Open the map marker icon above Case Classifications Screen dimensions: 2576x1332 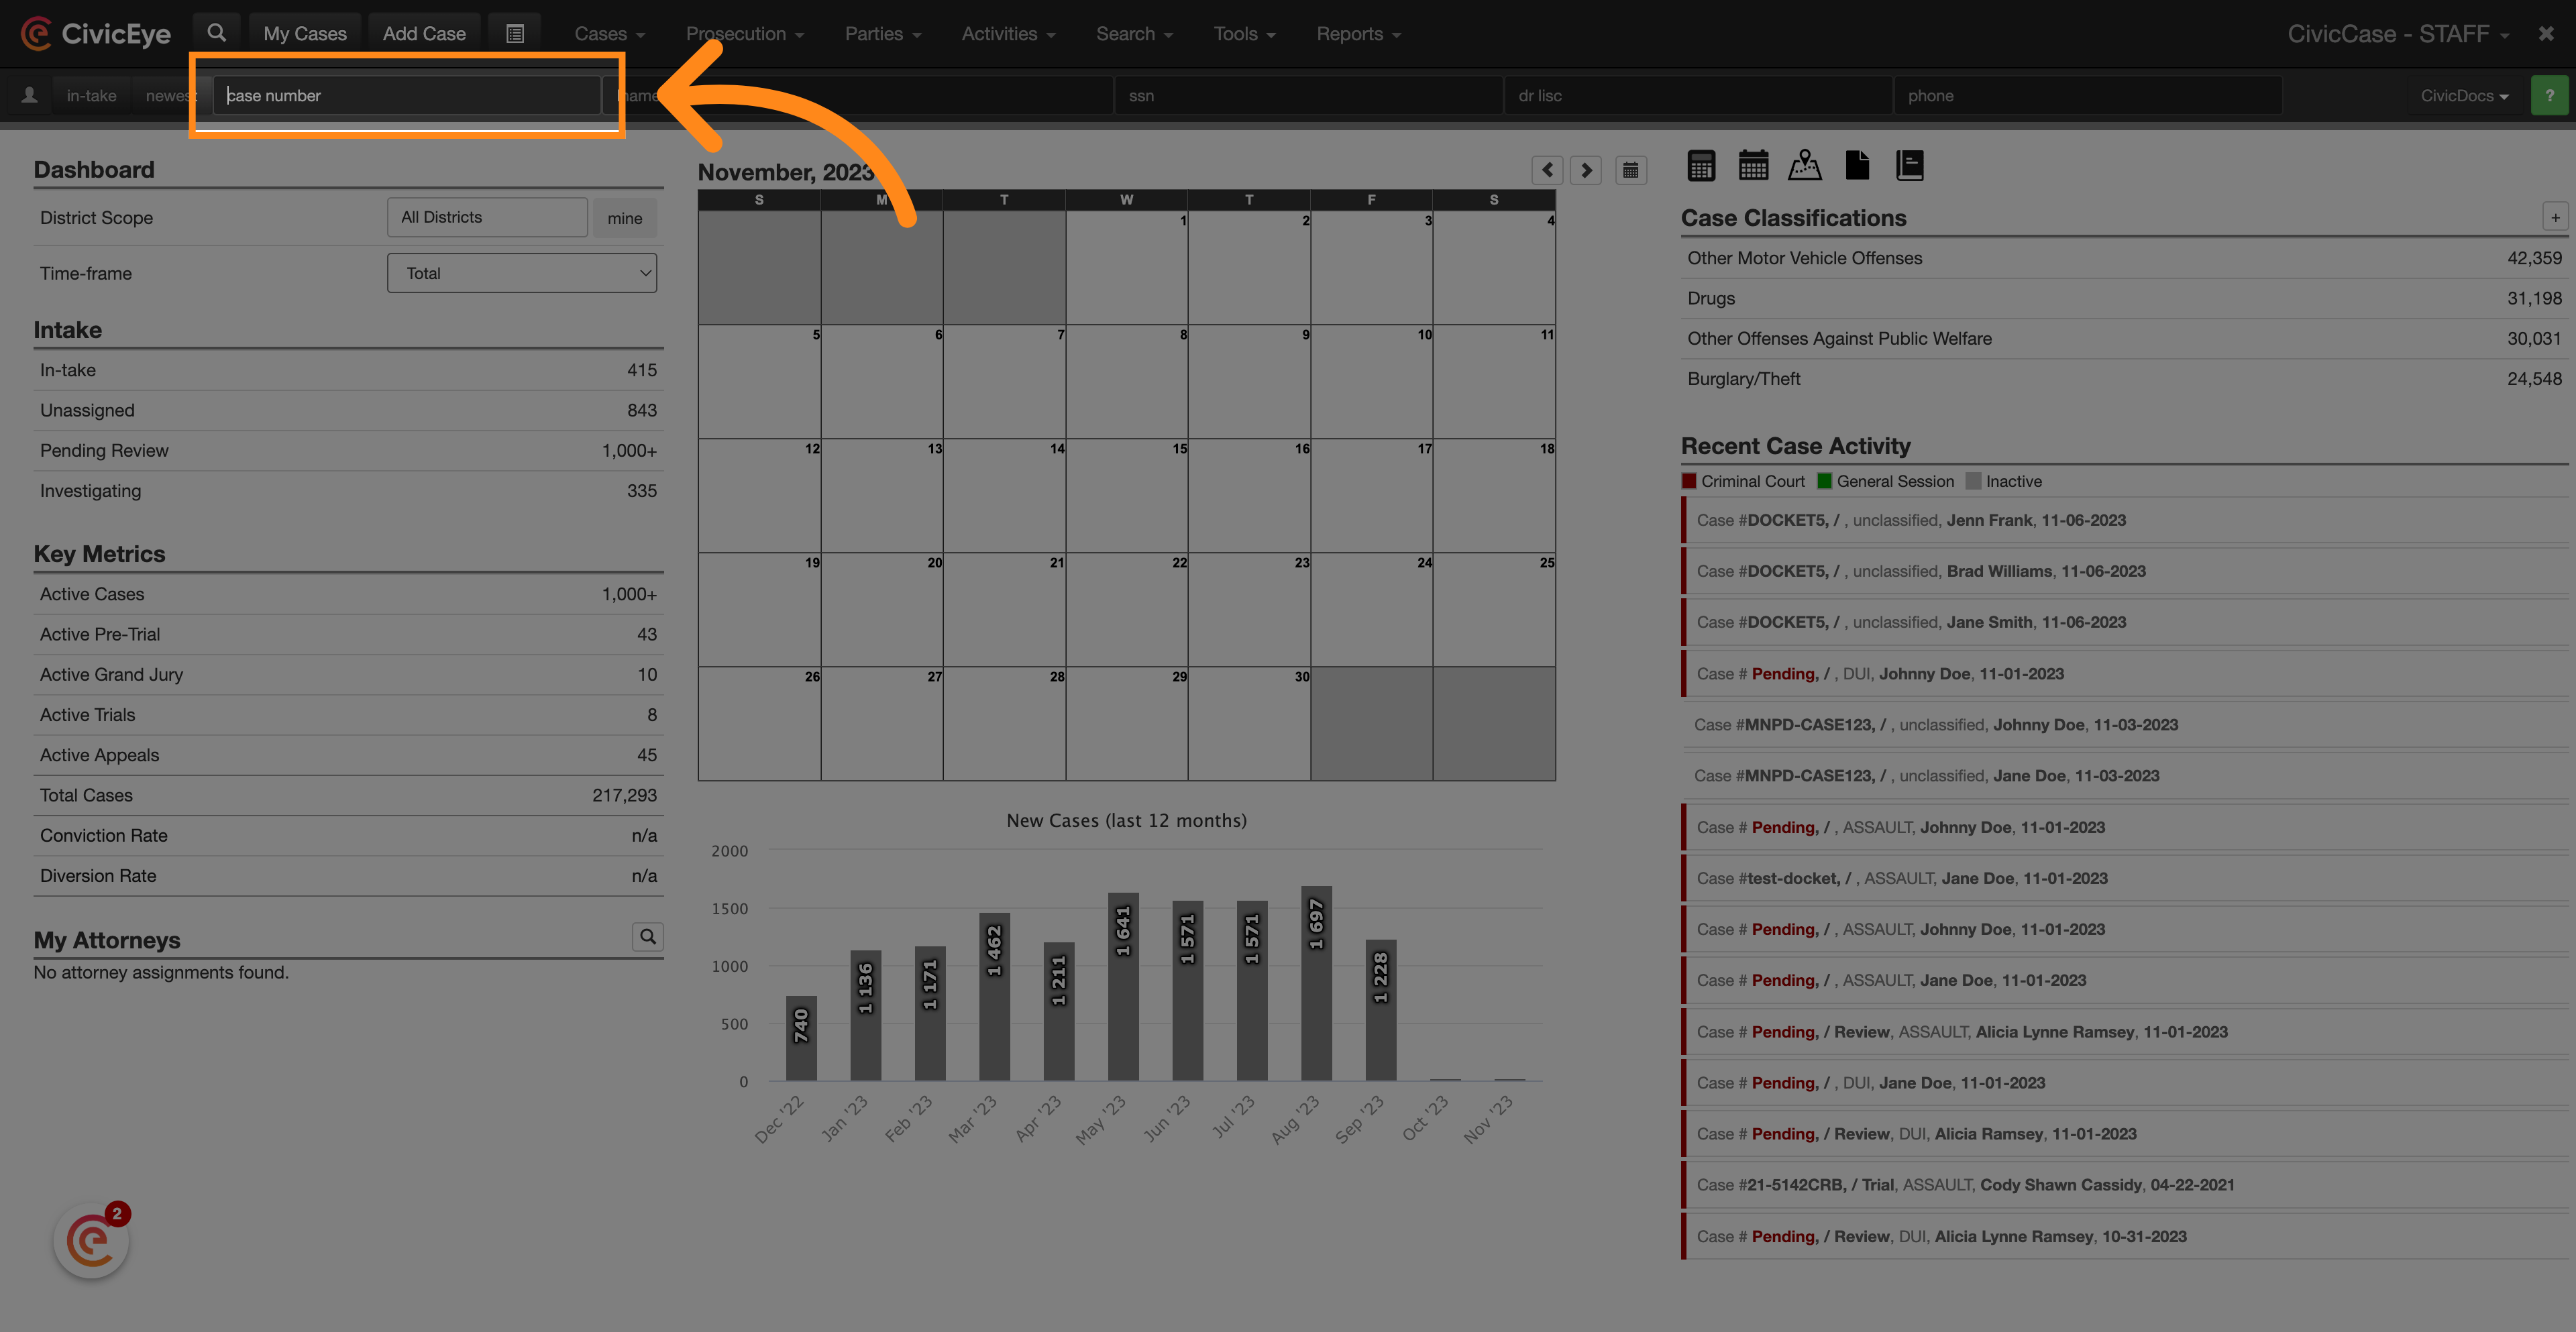(x=1805, y=165)
